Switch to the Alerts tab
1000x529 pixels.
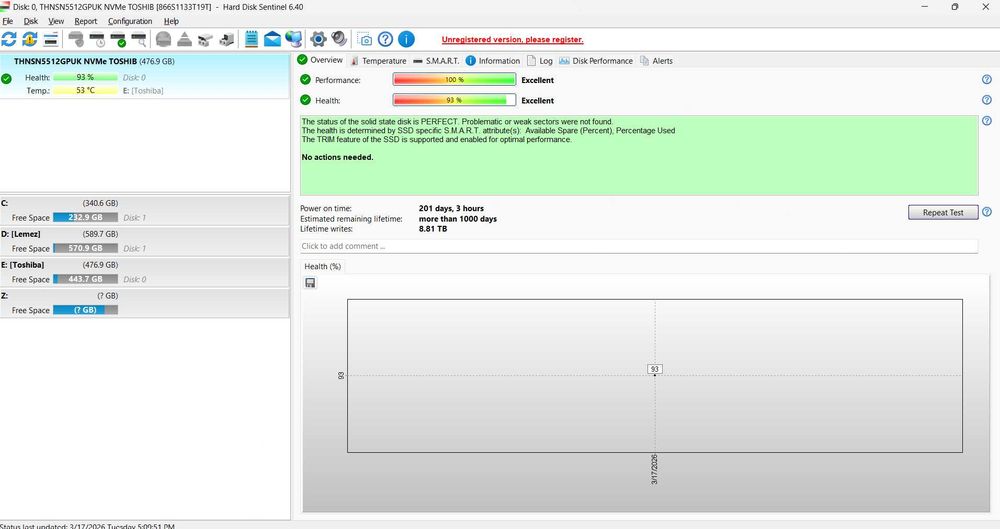pos(656,61)
